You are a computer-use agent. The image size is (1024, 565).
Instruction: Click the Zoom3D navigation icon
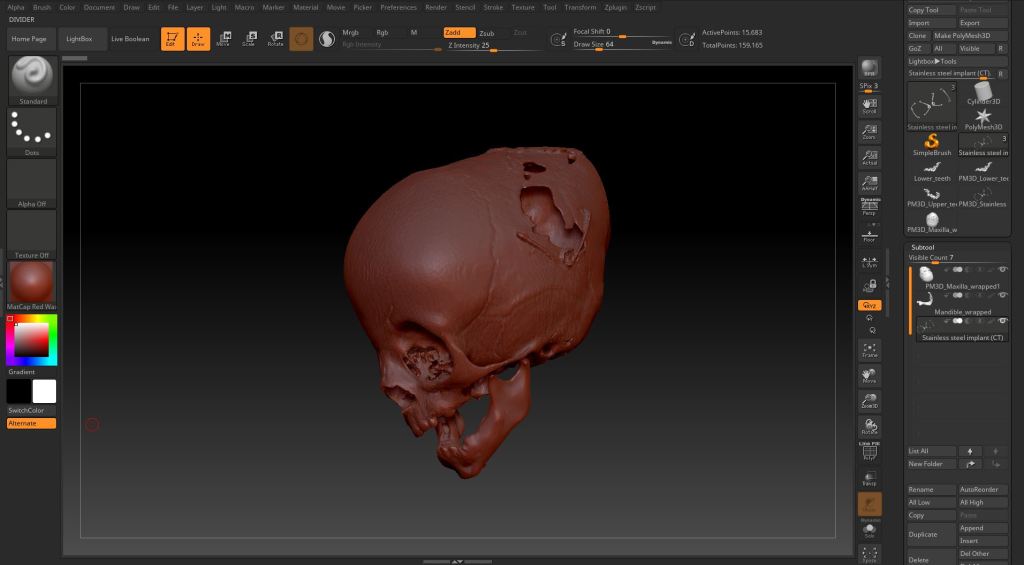coord(869,400)
